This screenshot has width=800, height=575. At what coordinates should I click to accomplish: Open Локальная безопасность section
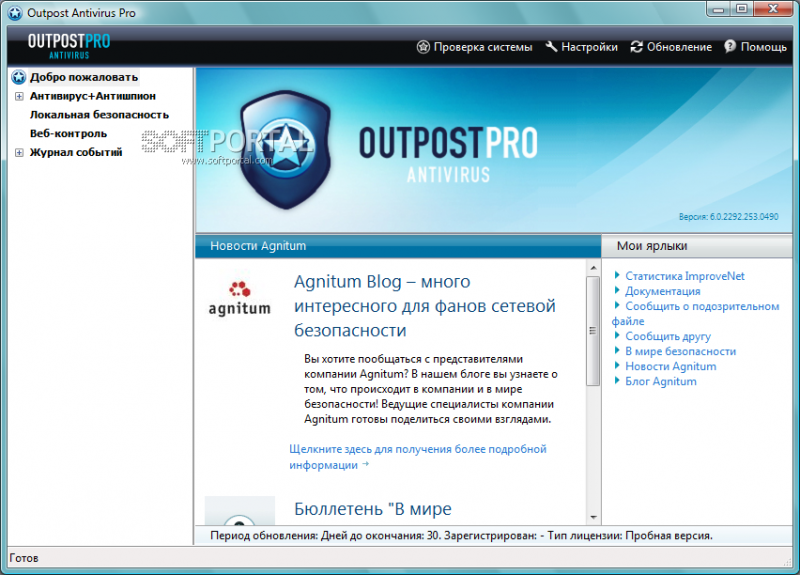pyautogui.click(x=99, y=115)
